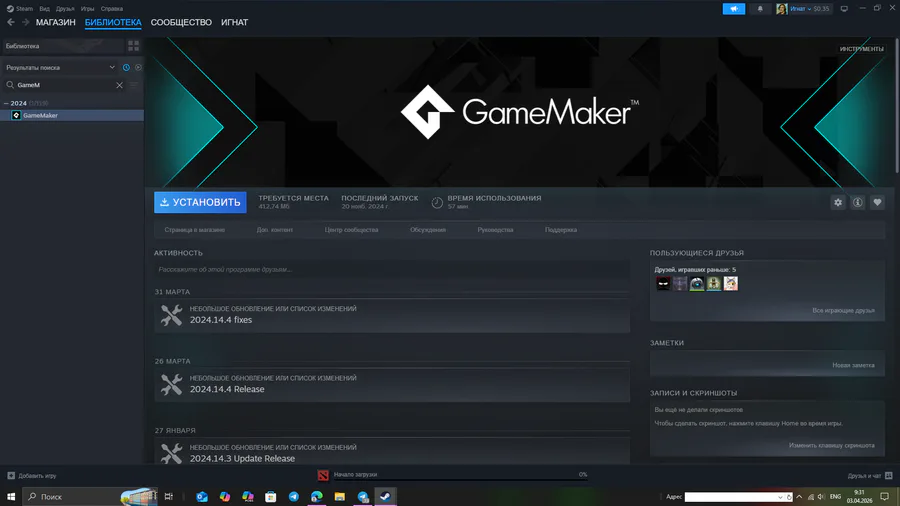Open the Steam menu
Screen dimensions: 900x506
[24, 9]
